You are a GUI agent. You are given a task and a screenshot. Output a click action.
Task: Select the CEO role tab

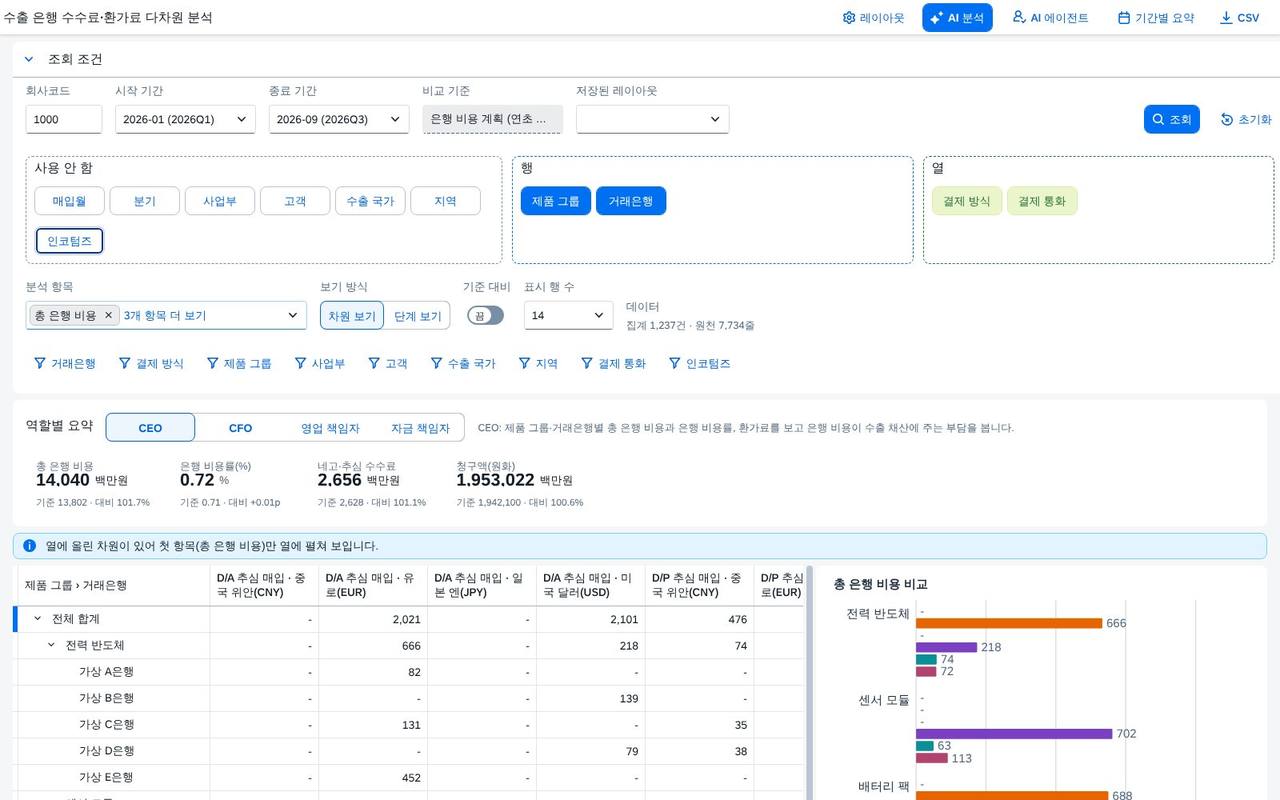150,428
